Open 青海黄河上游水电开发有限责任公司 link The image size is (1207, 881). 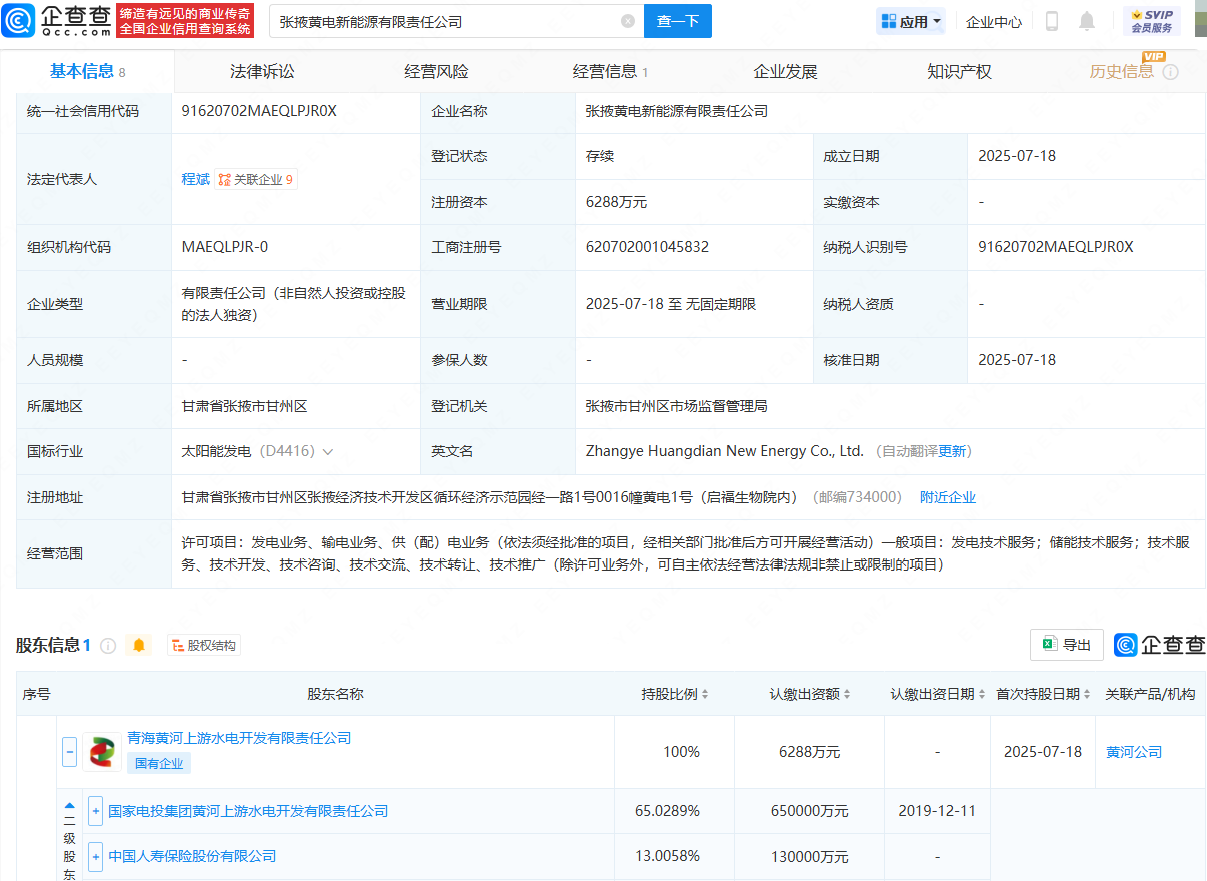[x=239, y=738]
